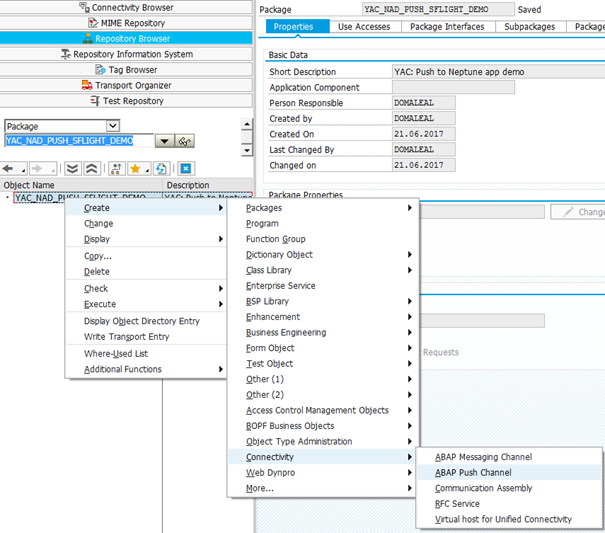
Task: Click the Object Name column header
Action: pos(81,185)
